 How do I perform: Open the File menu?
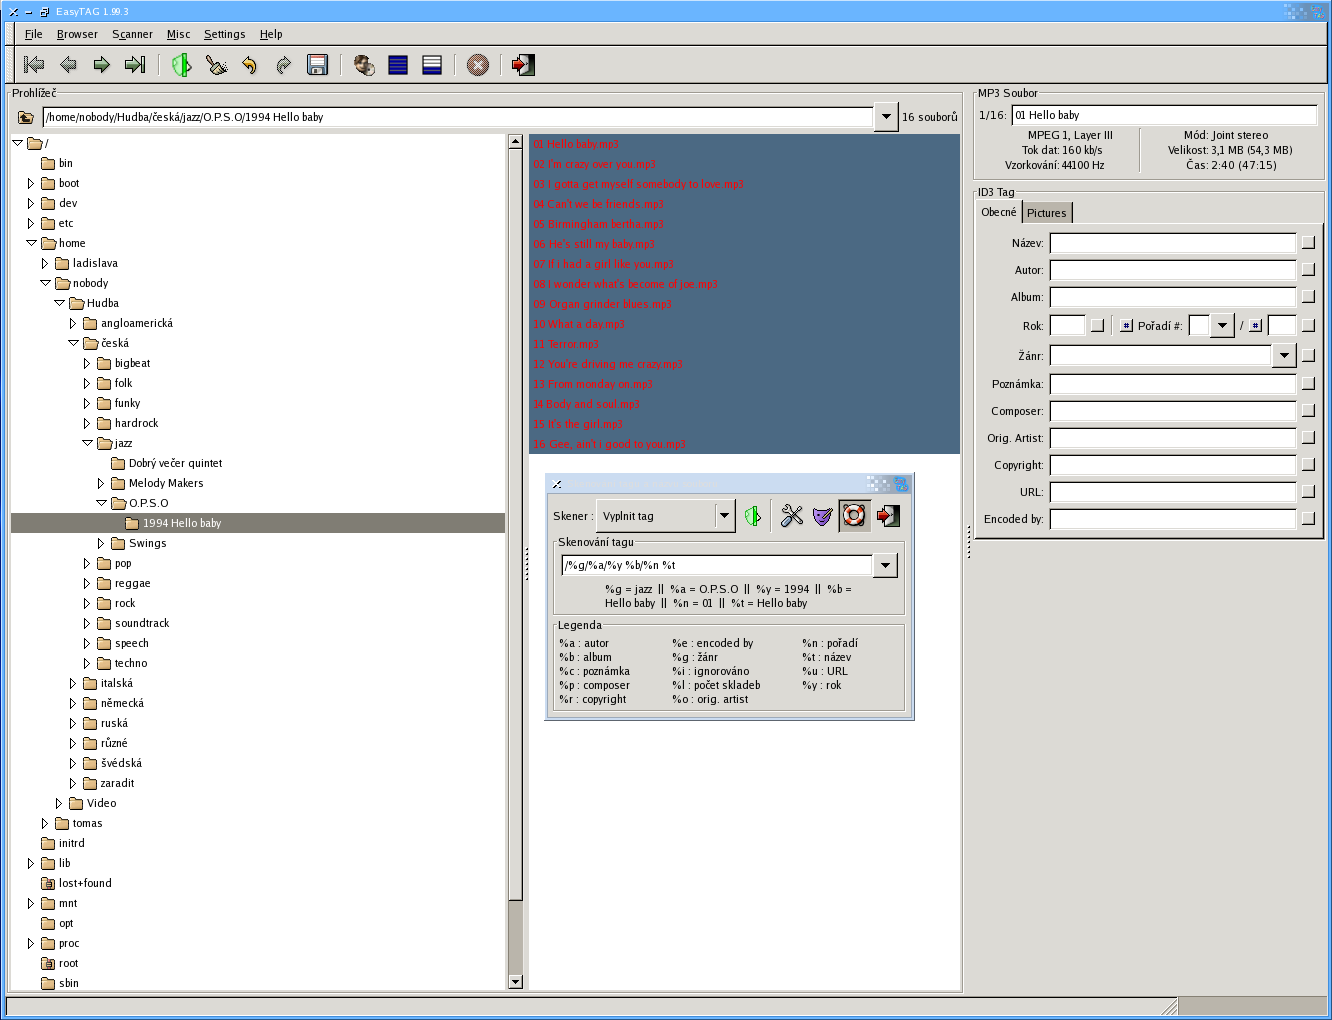(x=34, y=34)
